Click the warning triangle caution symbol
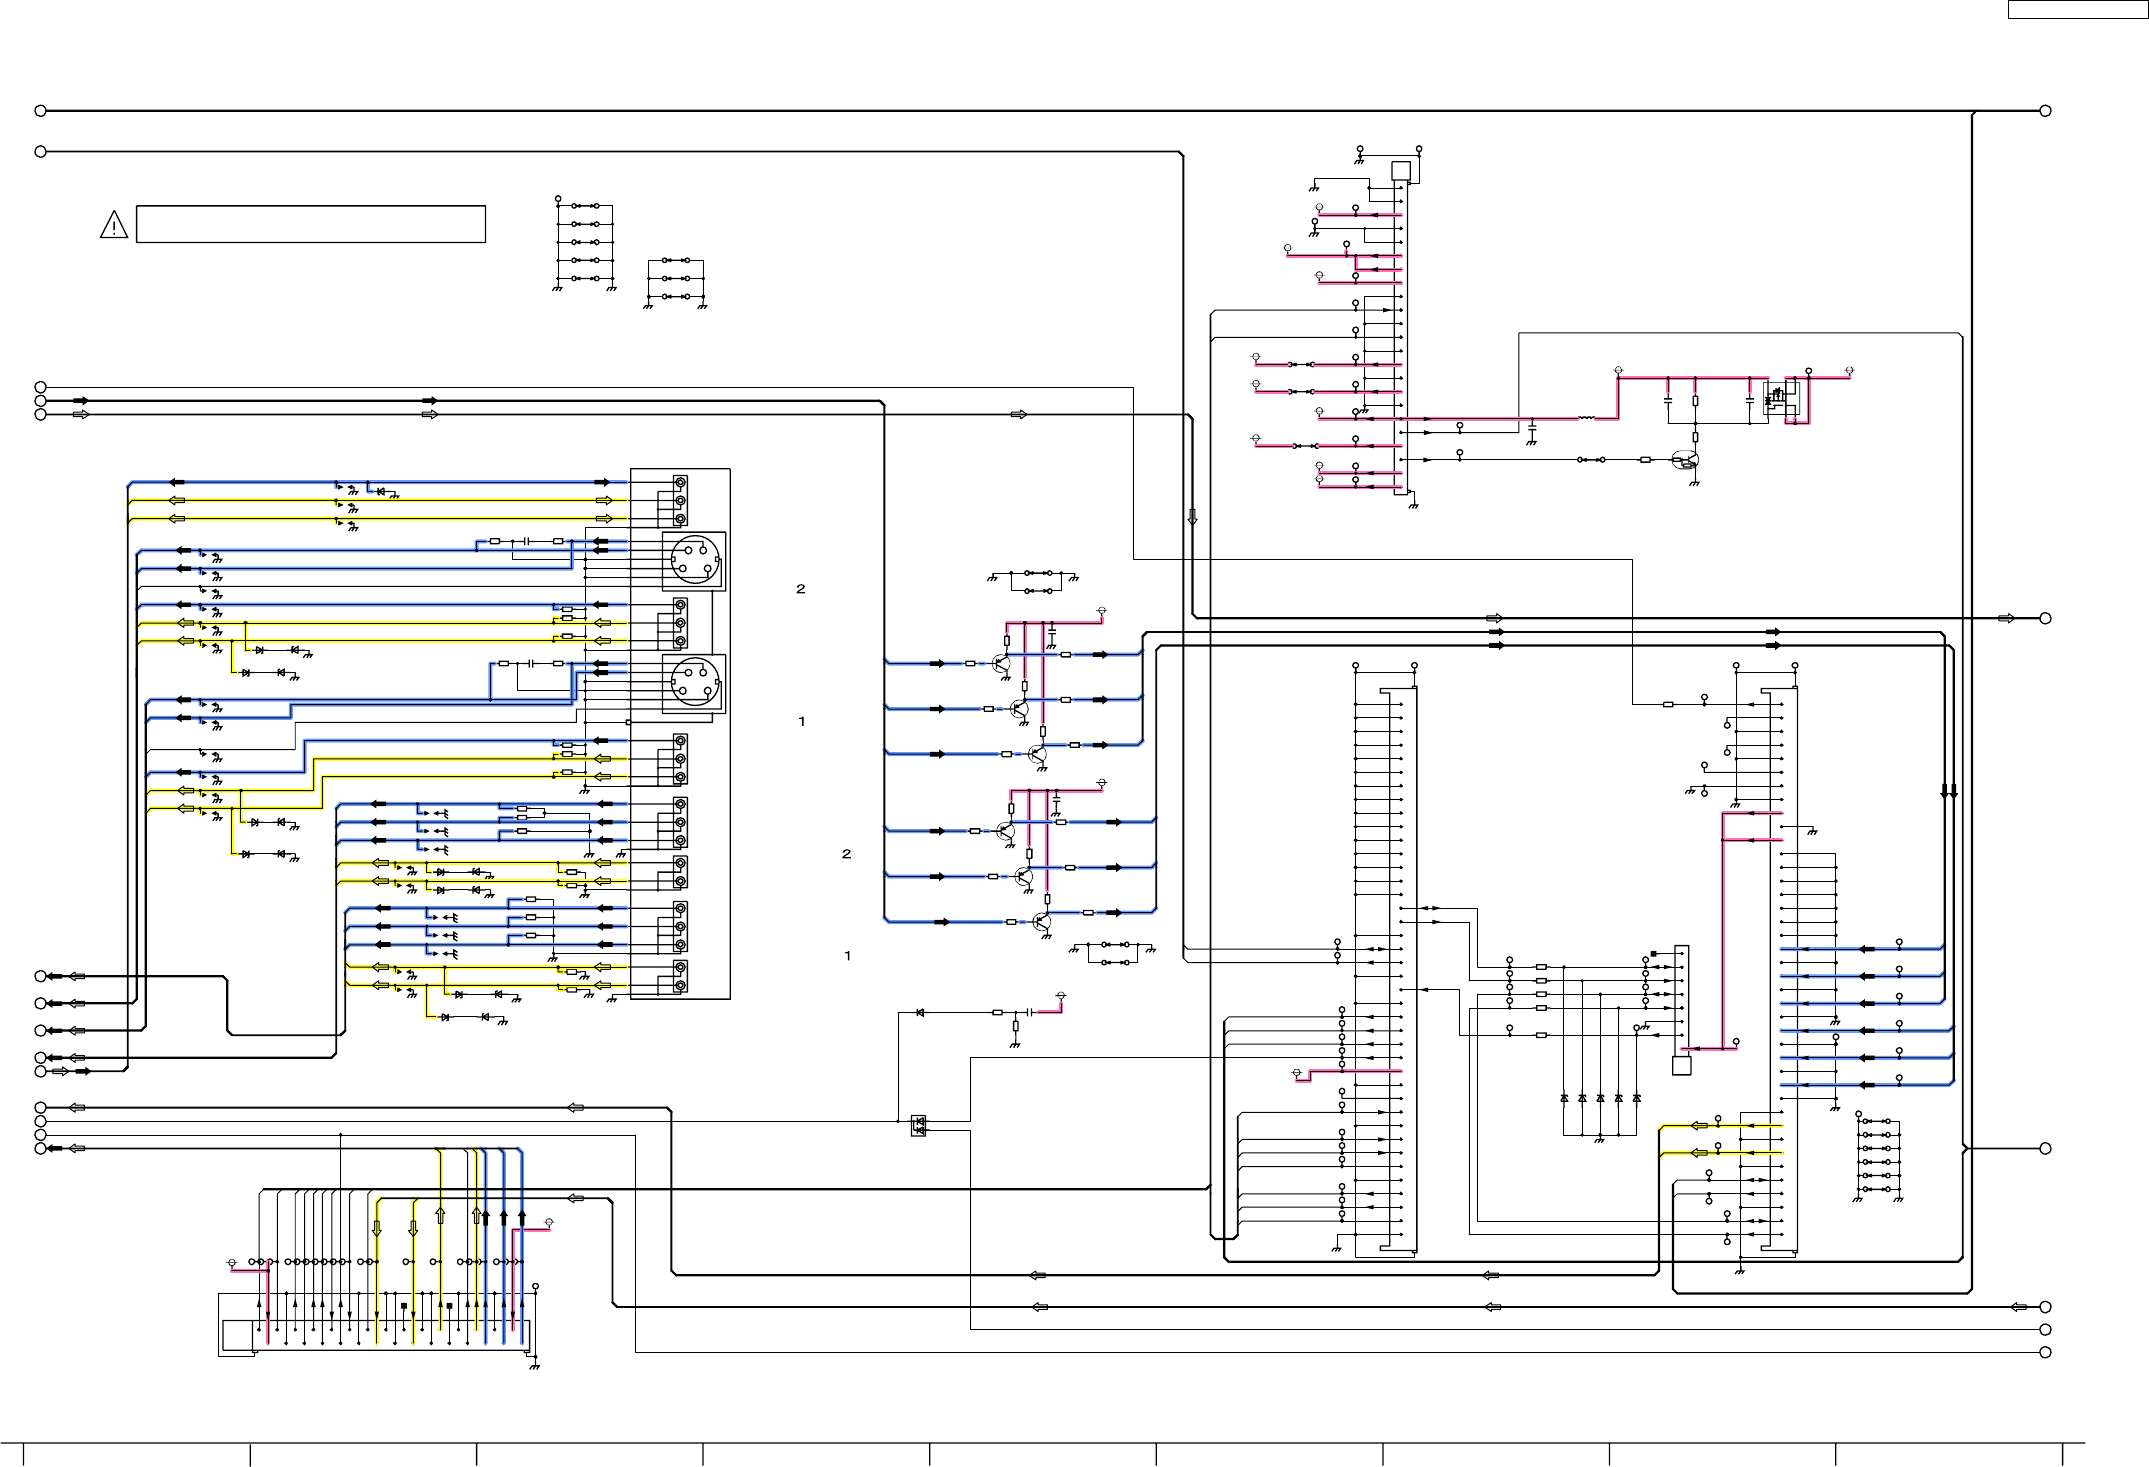This screenshot has width=2149, height=1467. tap(114, 225)
